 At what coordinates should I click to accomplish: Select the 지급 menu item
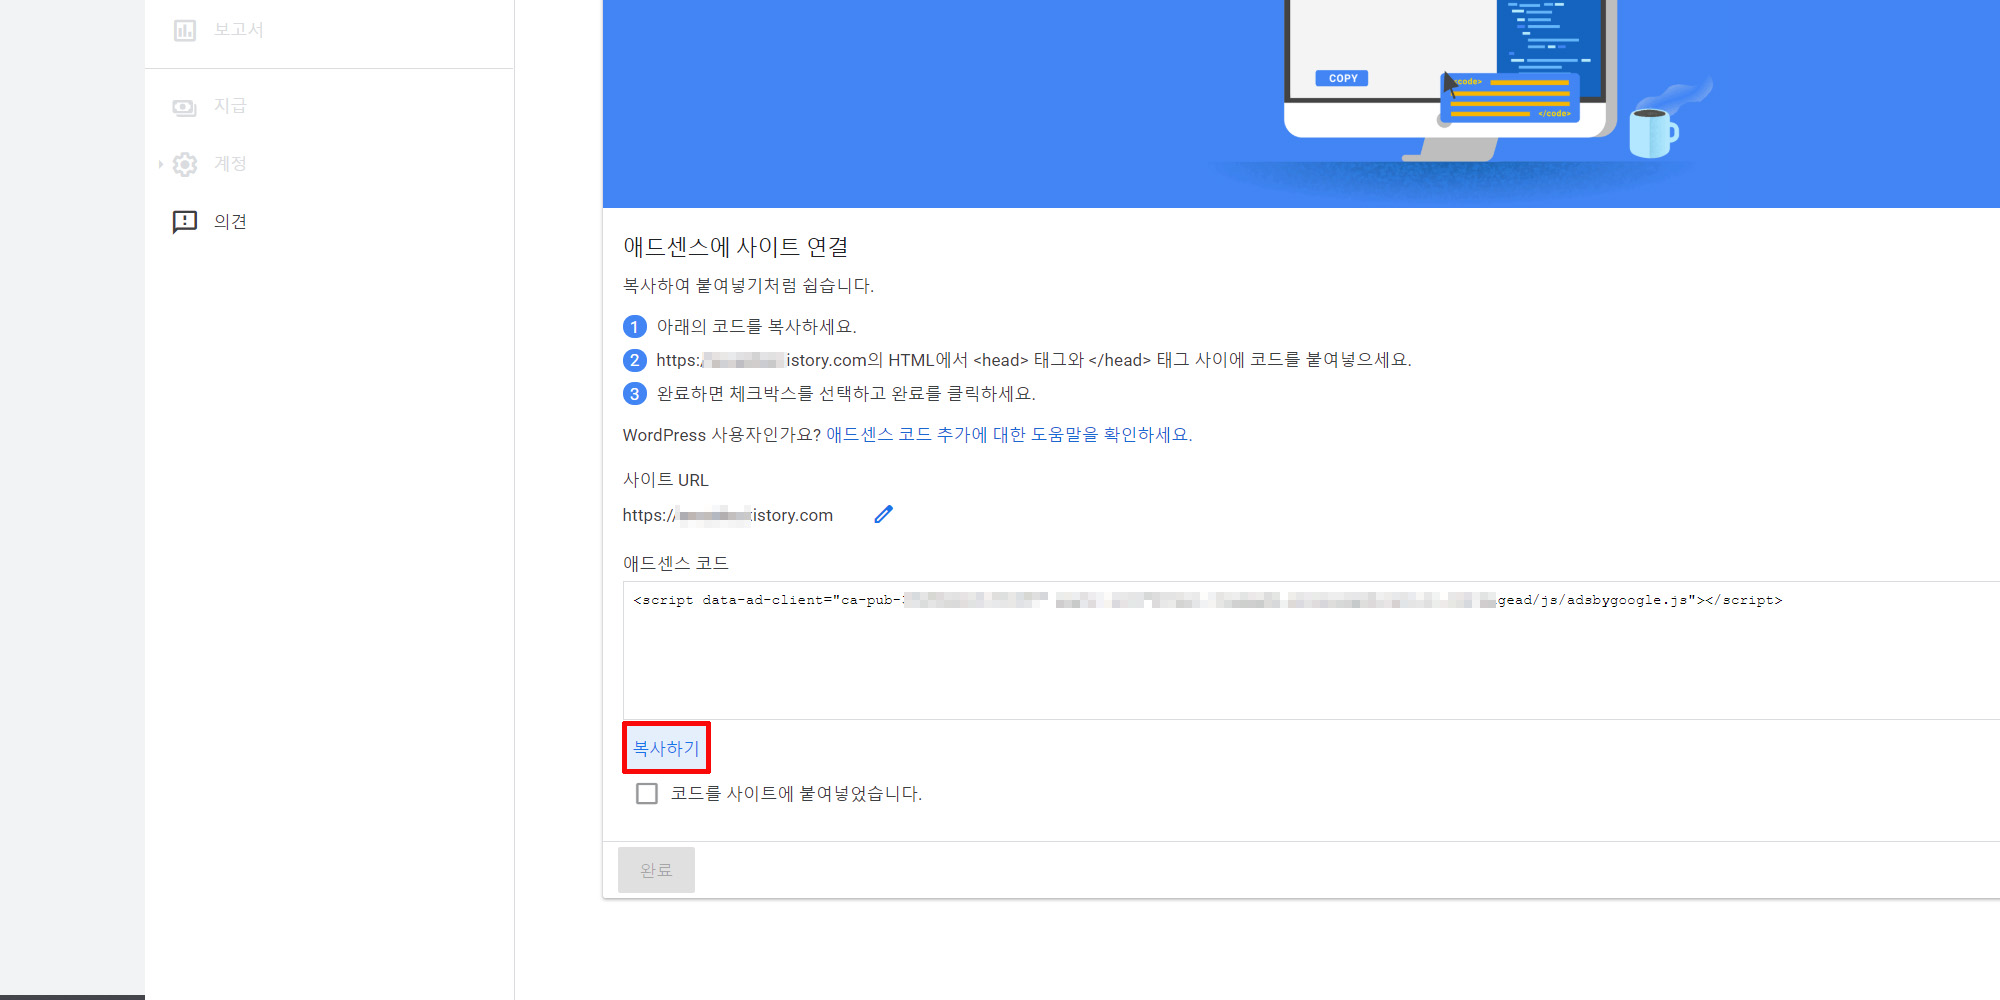230,106
